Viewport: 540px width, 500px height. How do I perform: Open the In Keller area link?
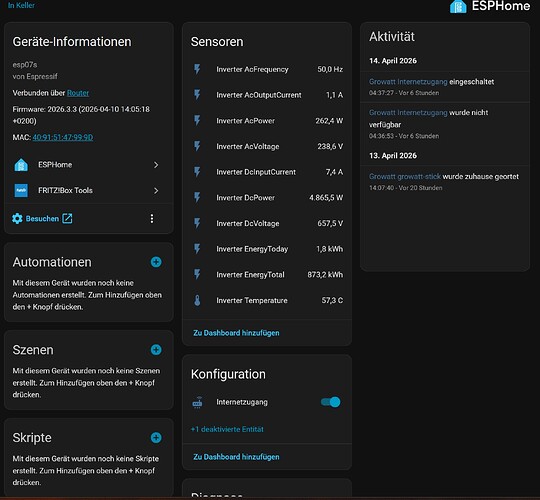point(21,5)
